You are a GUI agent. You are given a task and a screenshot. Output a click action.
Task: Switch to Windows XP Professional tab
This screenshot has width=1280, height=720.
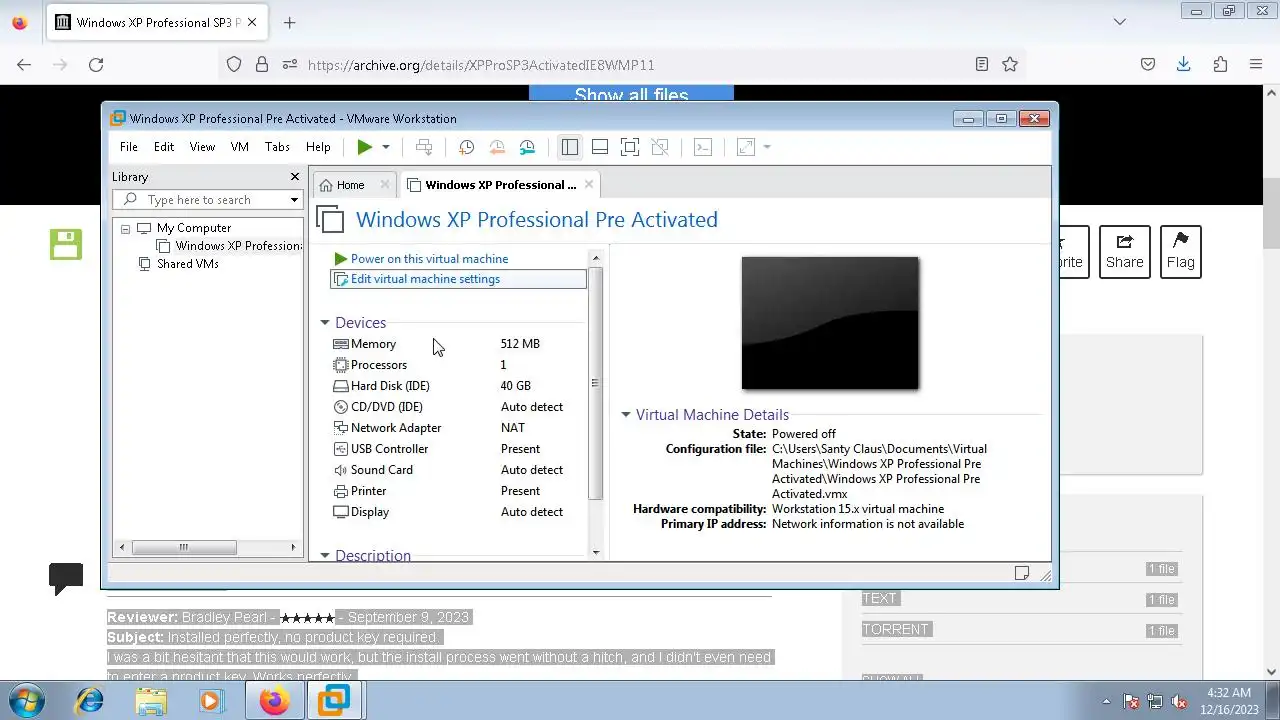[x=500, y=185]
